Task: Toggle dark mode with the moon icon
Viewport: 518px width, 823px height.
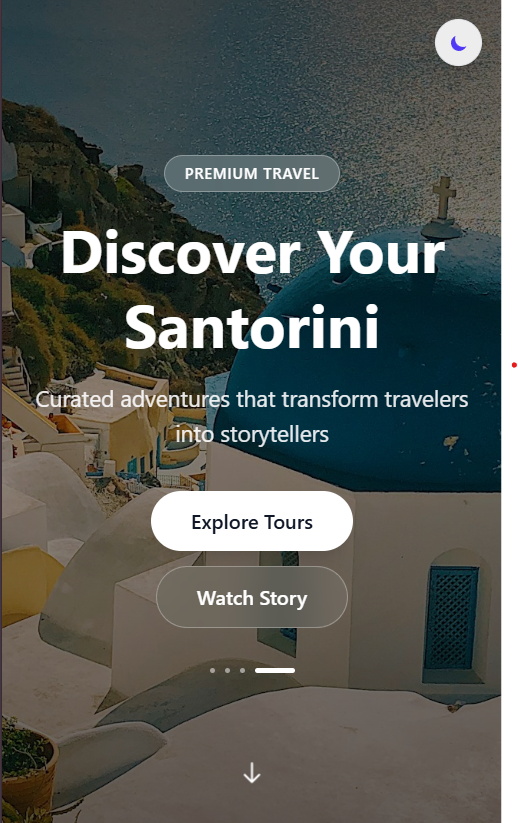Action: click(x=458, y=43)
